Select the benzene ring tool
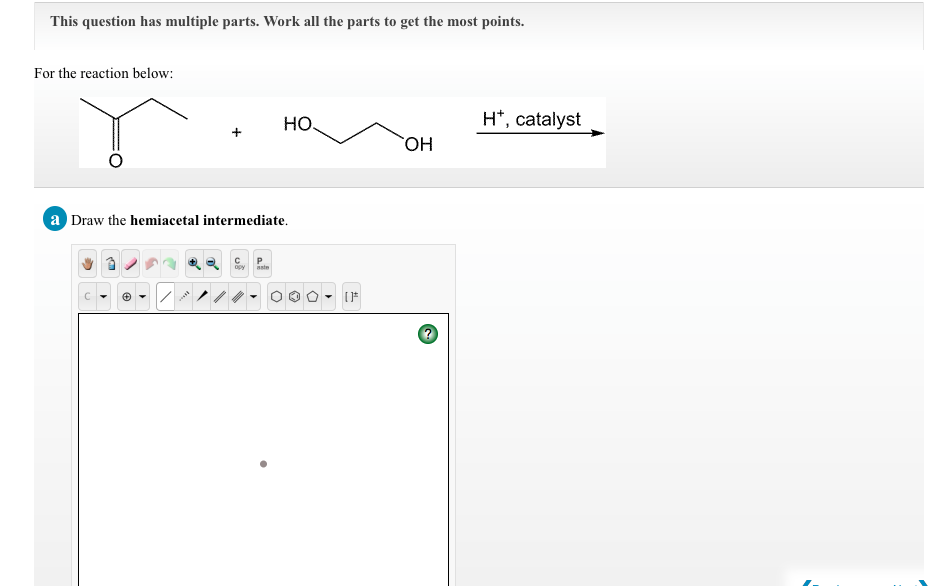 (x=294, y=296)
